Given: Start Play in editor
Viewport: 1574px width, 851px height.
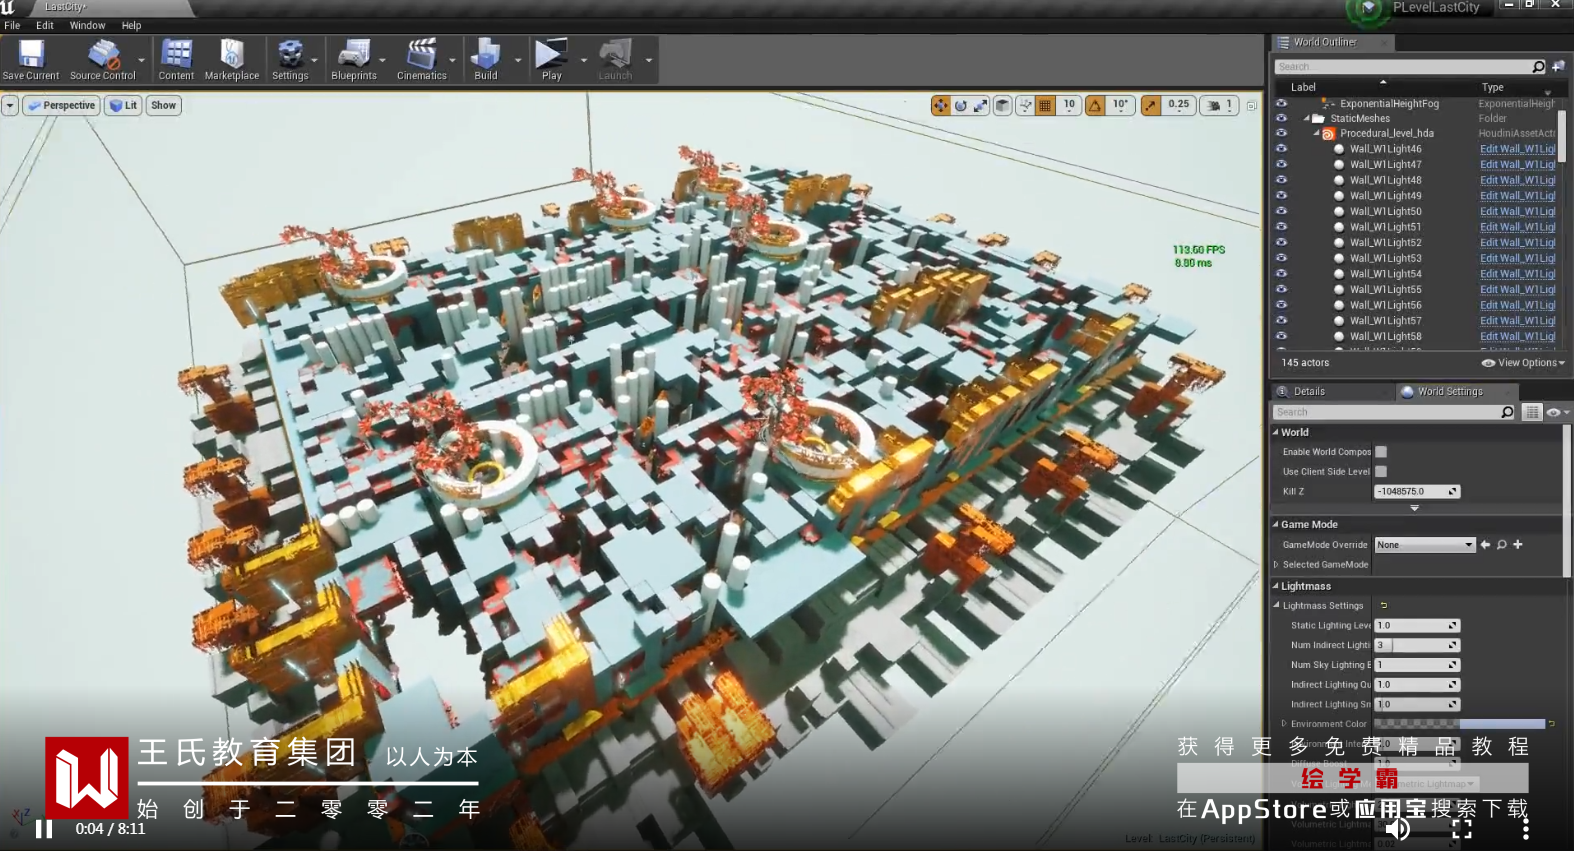Looking at the screenshot, I should pyautogui.click(x=552, y=60).
